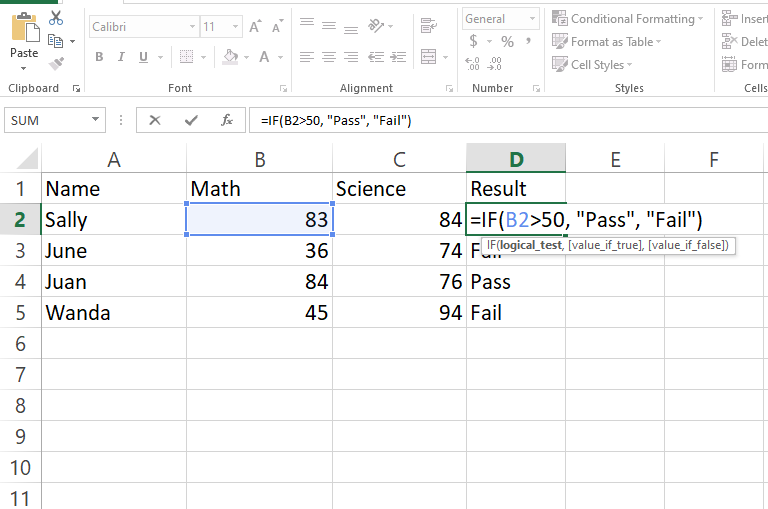Screen dimensions: 768x509
Task: Click the Math value 36 cell
Action: [x=260, y=251]
